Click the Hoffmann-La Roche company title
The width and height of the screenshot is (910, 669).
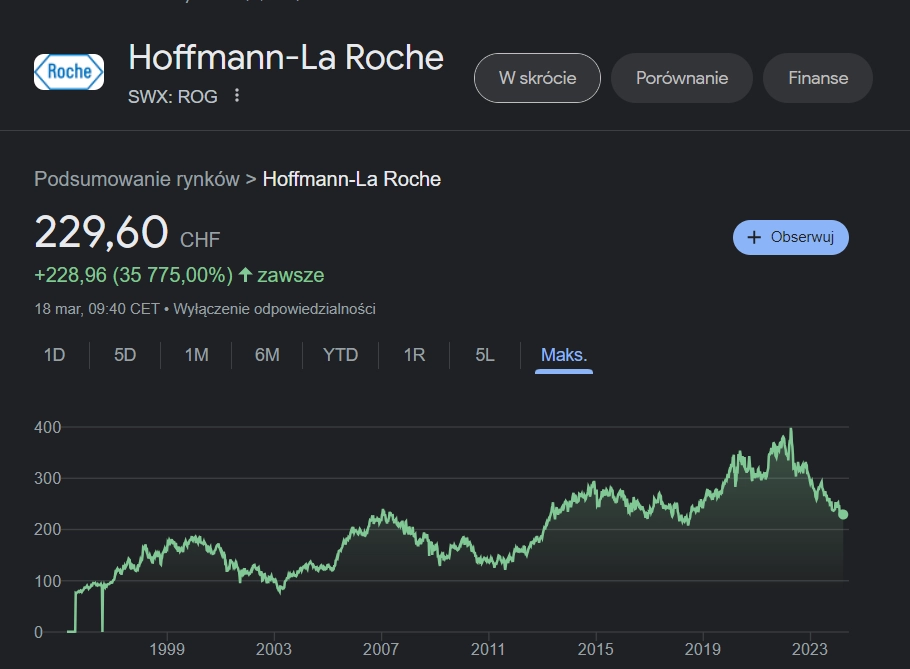[286, 57]
